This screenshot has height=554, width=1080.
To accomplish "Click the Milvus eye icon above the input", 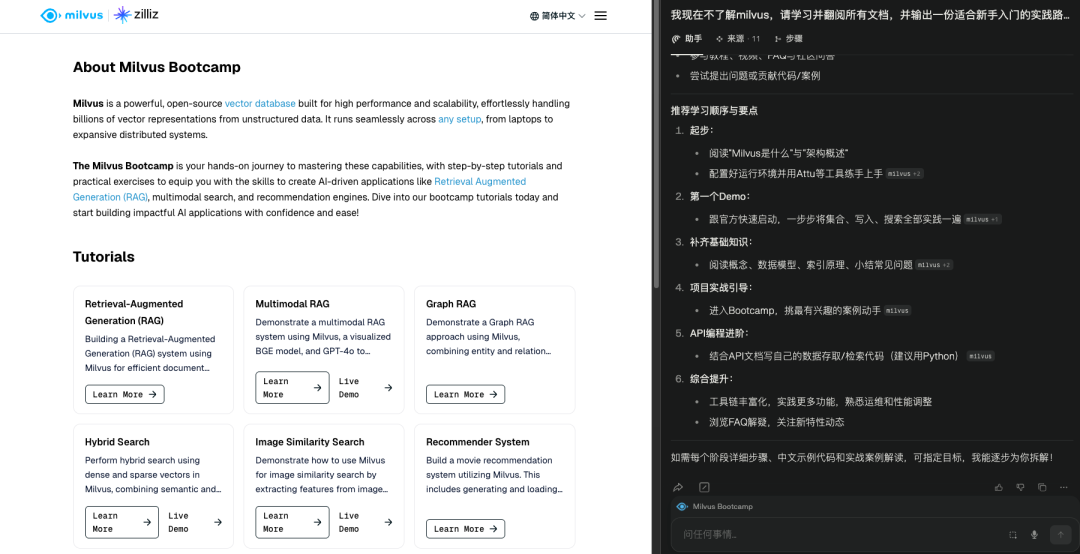I will 682,506.
